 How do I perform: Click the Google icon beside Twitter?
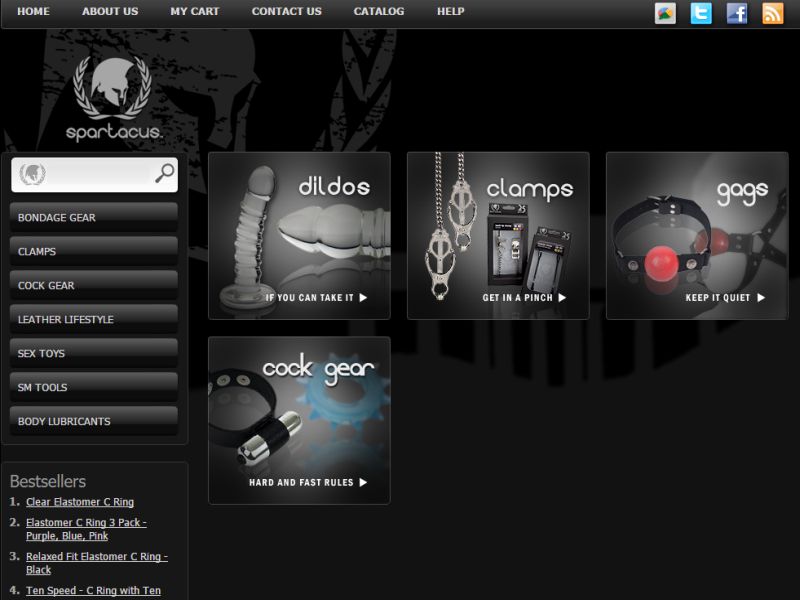pyautogui.click(x=665, y=13)
